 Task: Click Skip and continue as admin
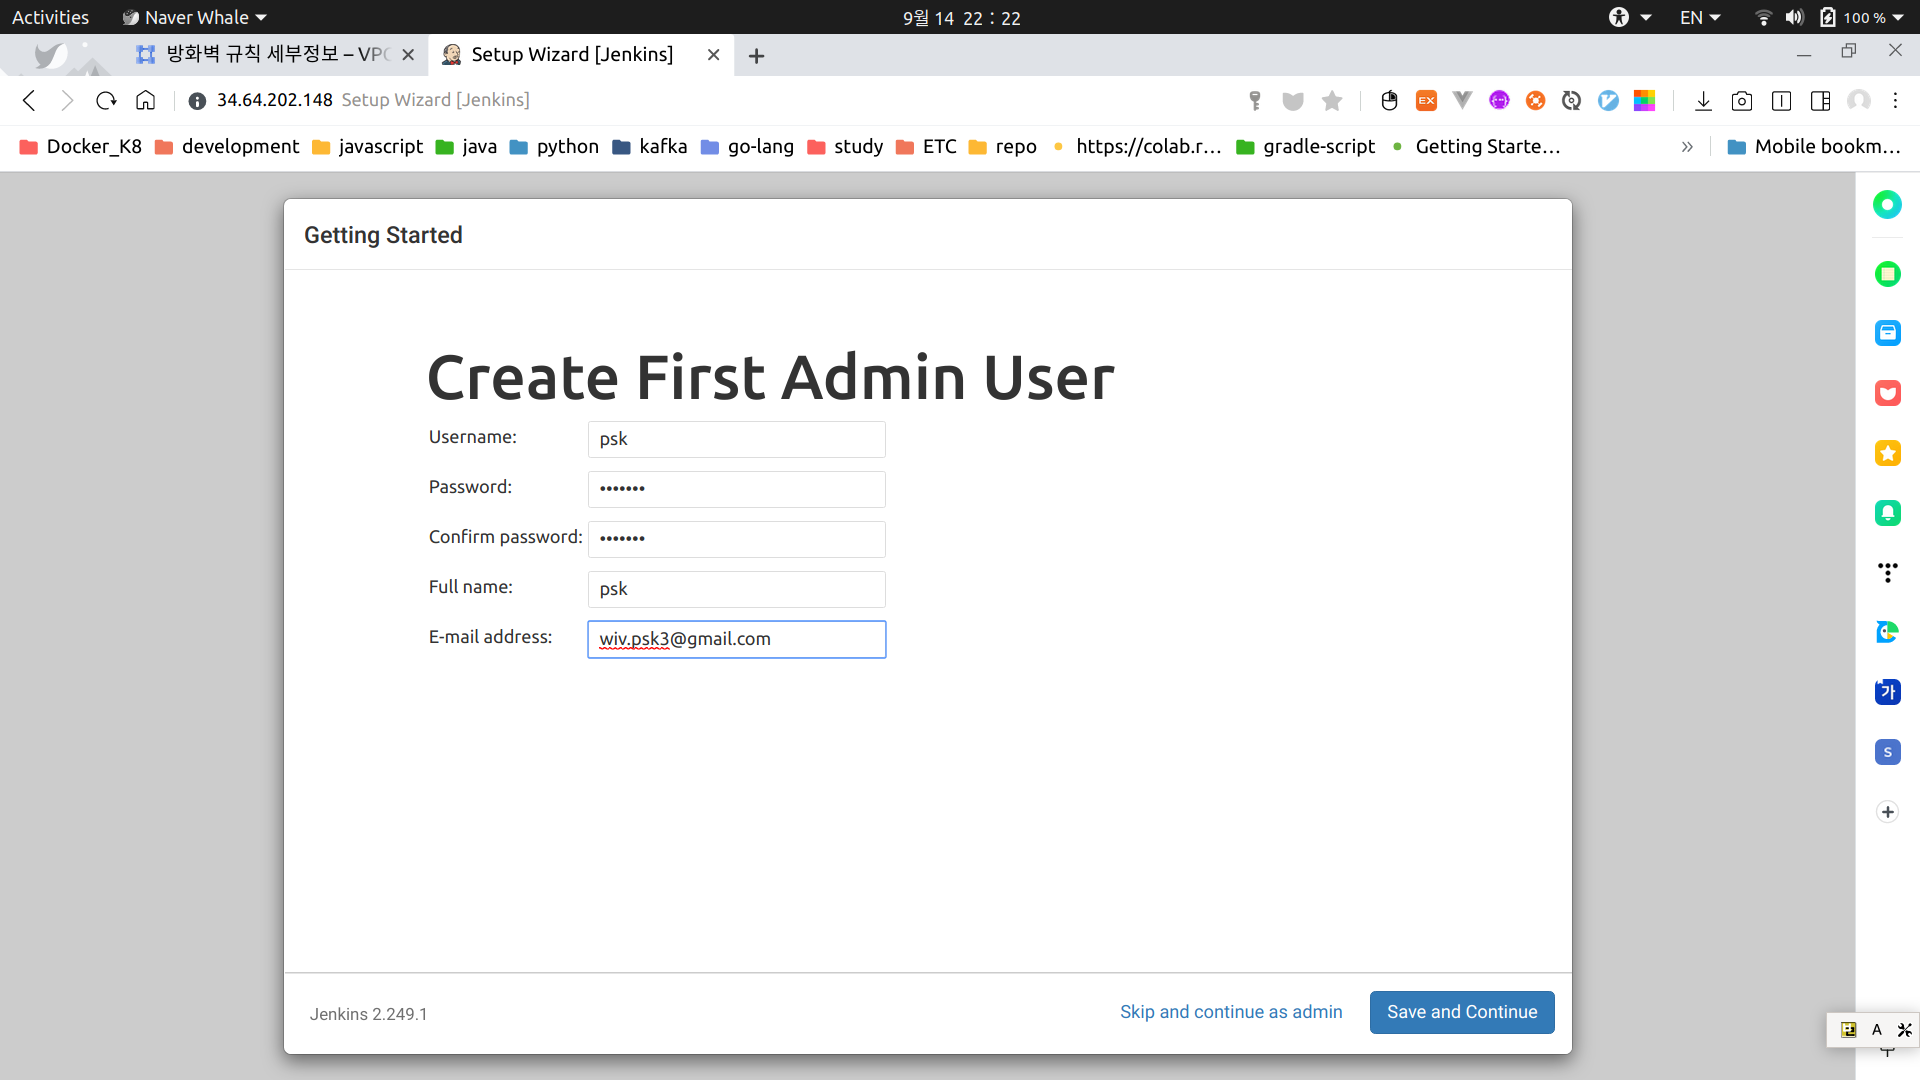1230,1012
